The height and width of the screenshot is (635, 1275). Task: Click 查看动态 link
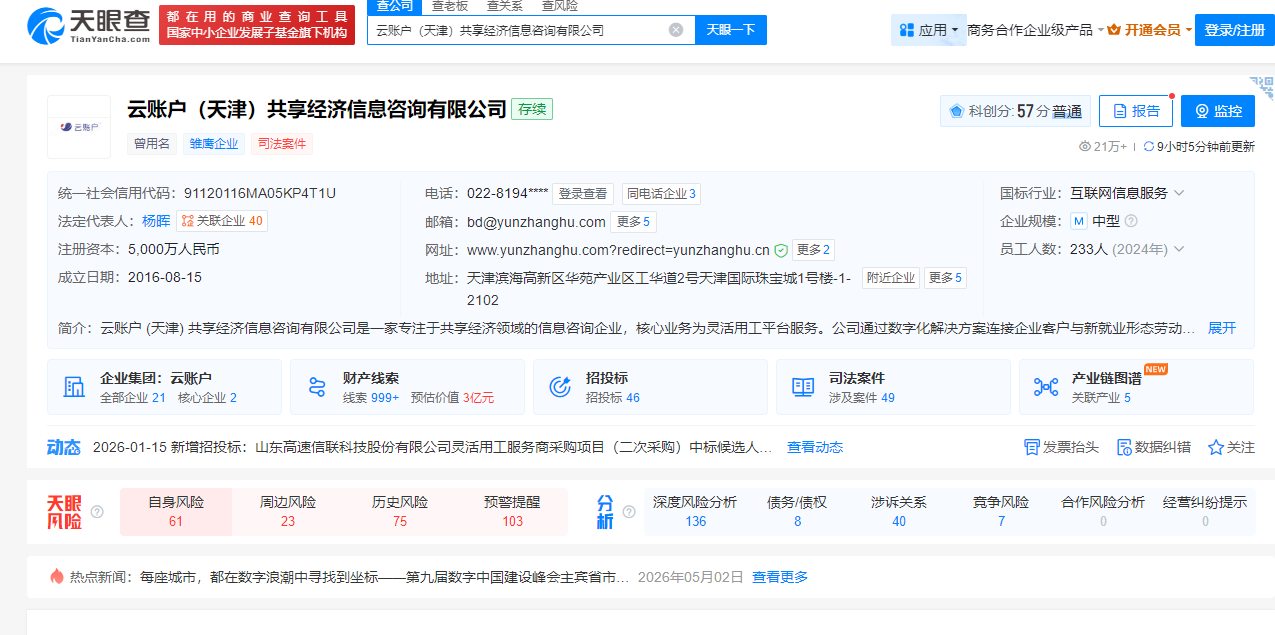(x=815, y=447)
